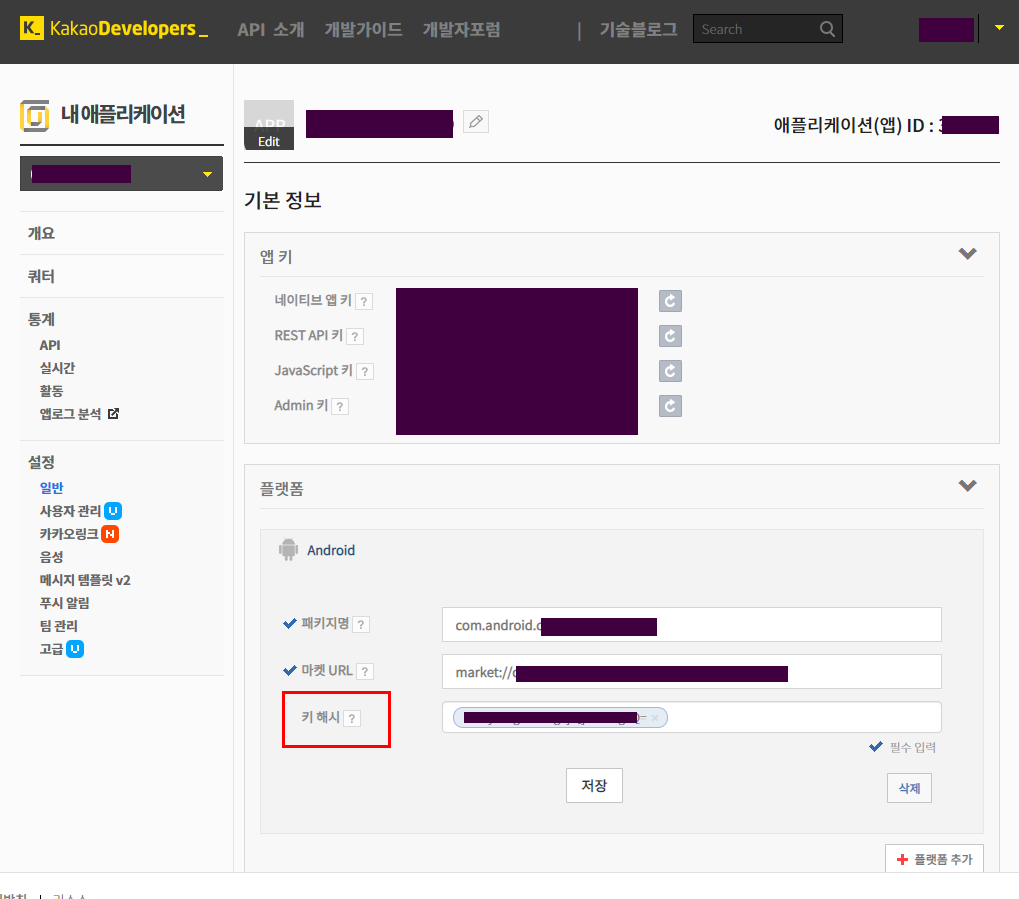1019x899 pixels.
Task: Open help for Admin 키
Action: pos(340,407)
